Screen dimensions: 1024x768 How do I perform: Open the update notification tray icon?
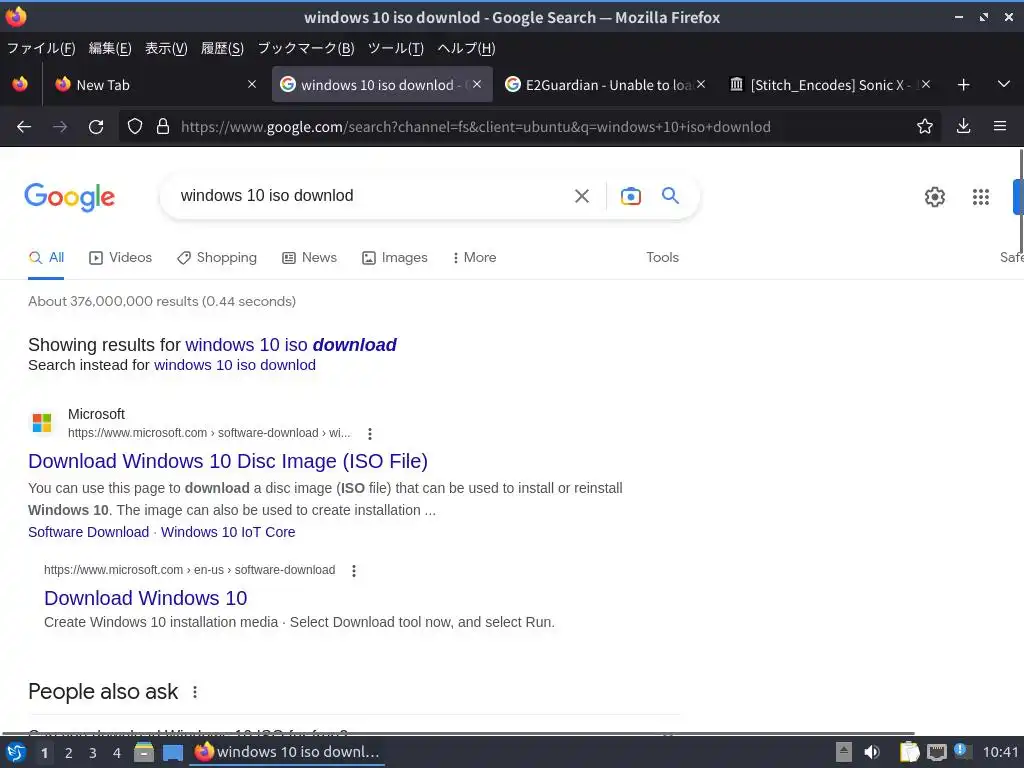(x=961, y=751)
